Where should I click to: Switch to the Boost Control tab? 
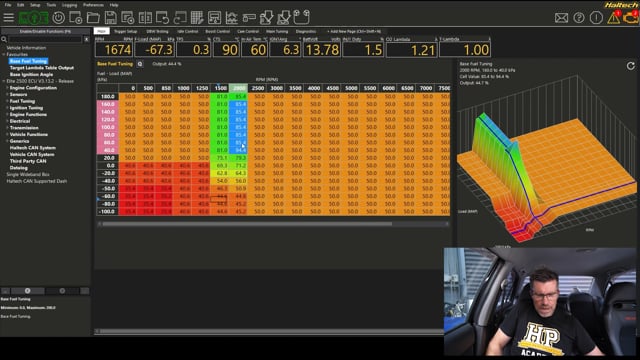[x=218, y=31]
